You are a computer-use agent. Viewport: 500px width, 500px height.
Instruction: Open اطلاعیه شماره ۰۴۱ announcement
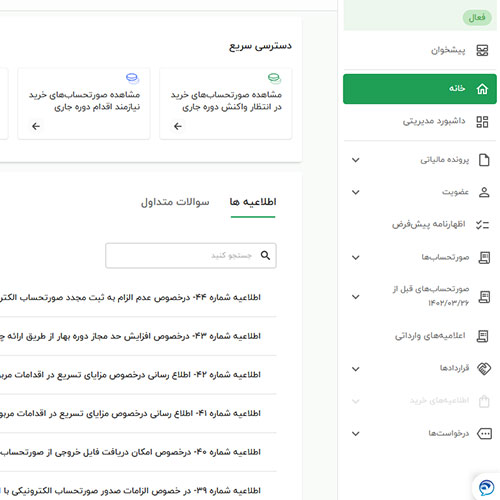pyautogui.click(x=130, y=413)
